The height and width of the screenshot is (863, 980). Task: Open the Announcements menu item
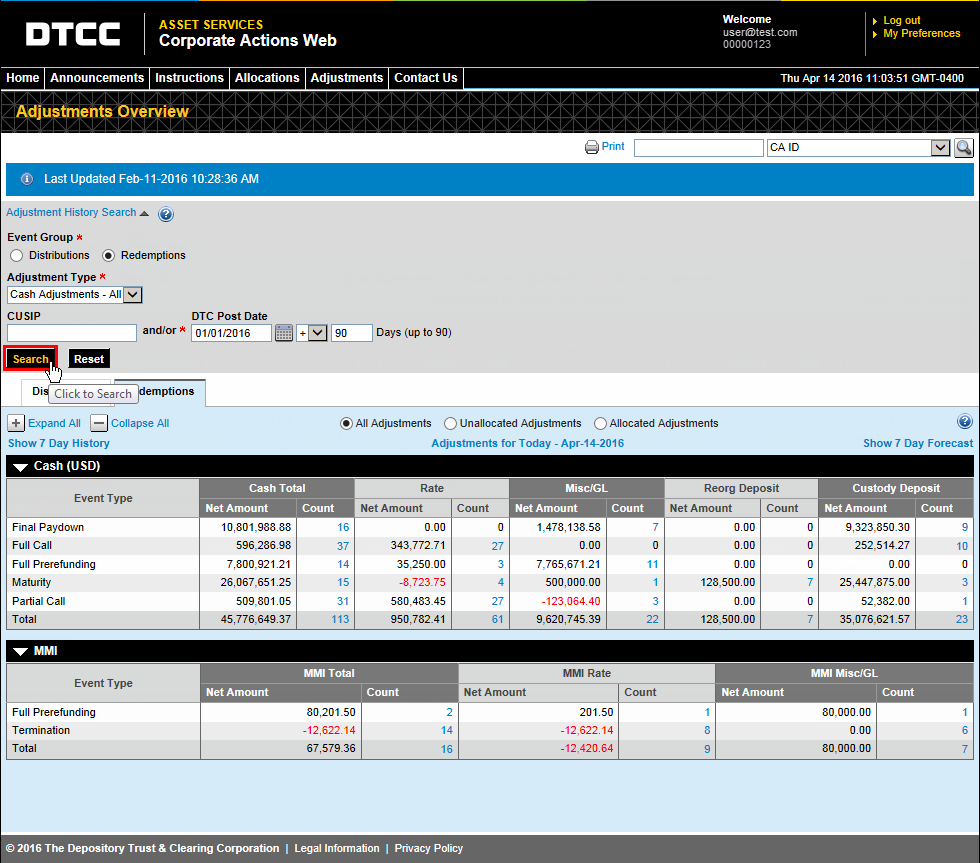click(97, 78)
